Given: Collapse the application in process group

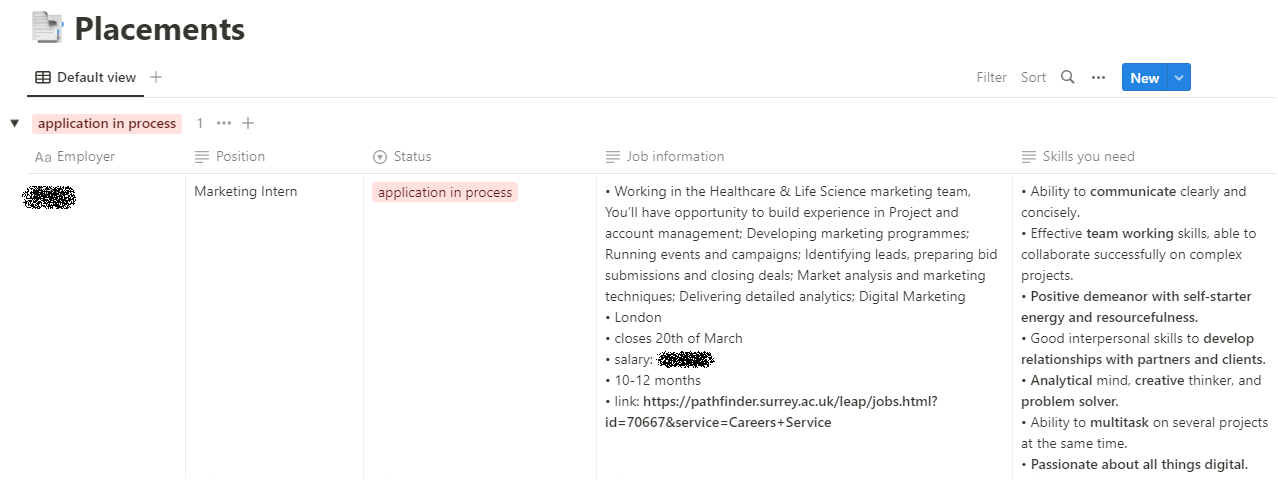Looking at the screenshot, I should (x=14, y=123).
